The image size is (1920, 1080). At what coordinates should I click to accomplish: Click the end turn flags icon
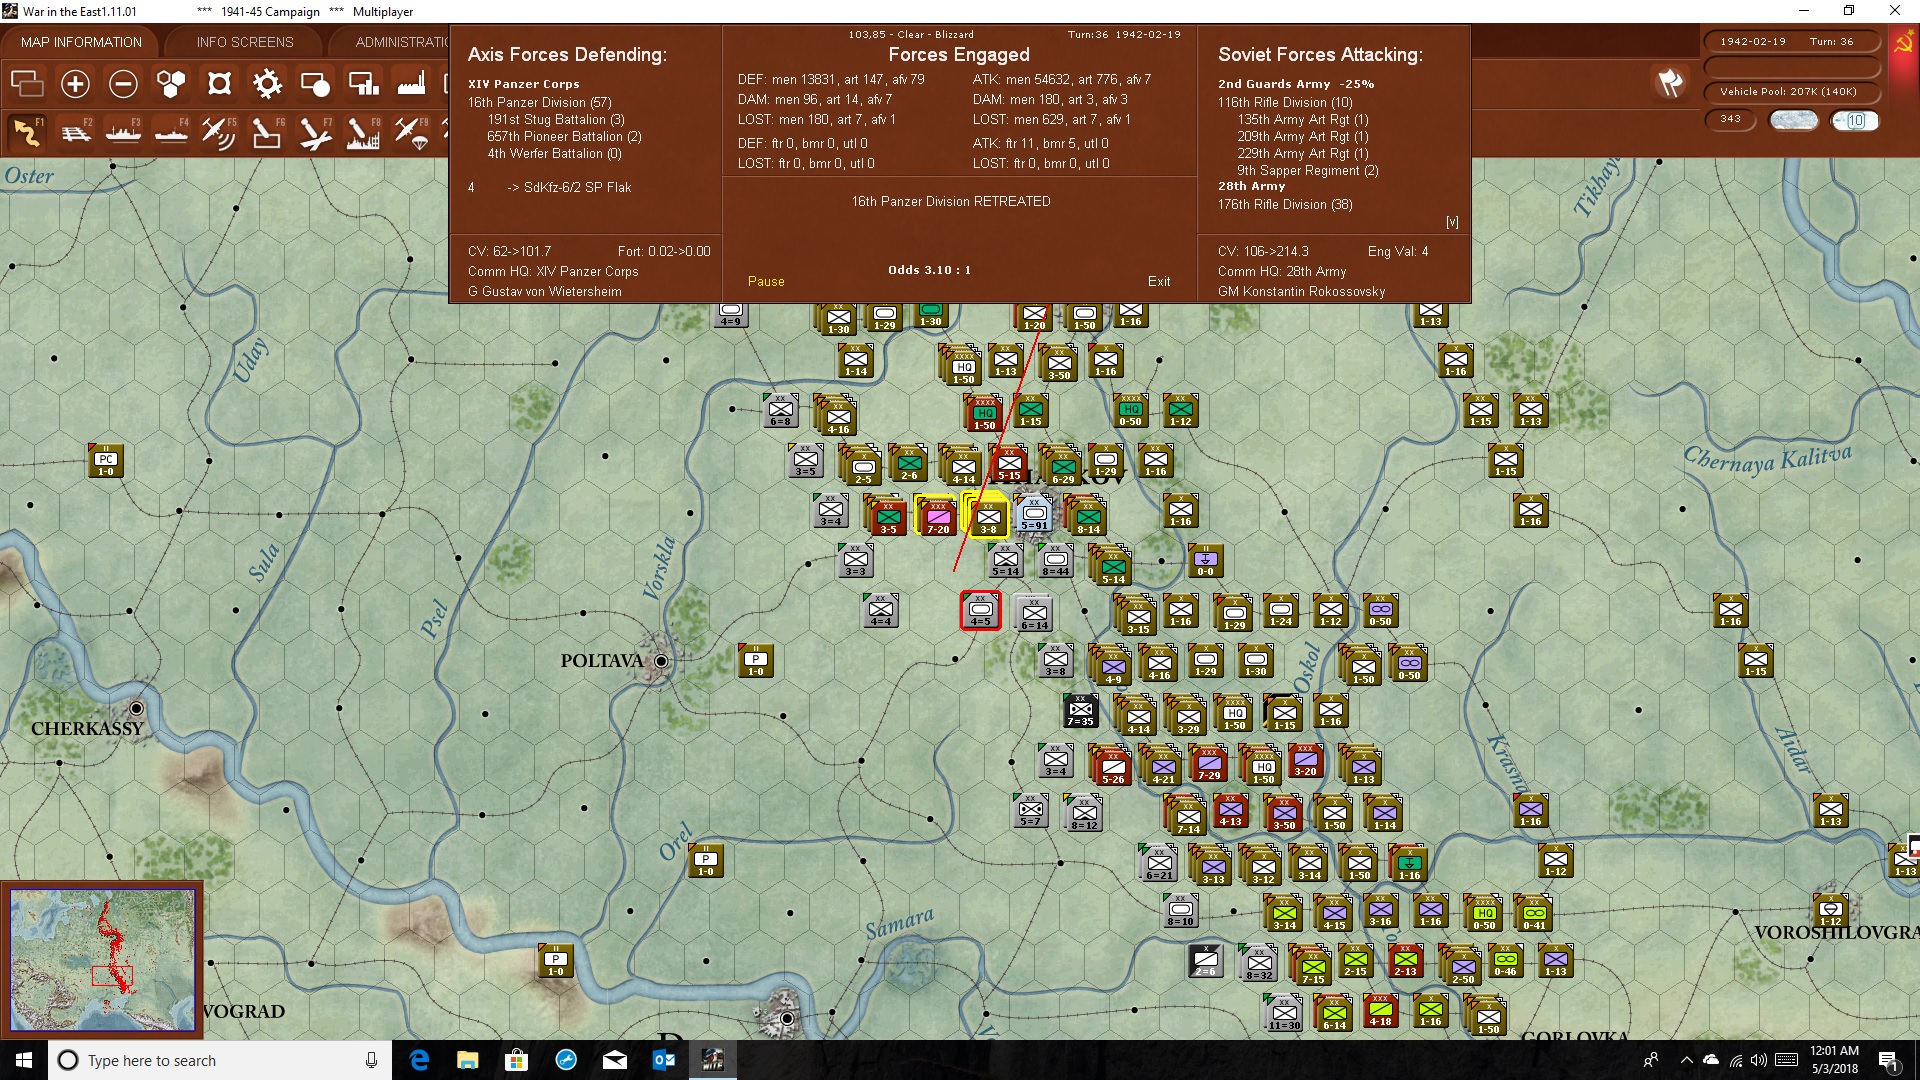tap(1670, 83)
